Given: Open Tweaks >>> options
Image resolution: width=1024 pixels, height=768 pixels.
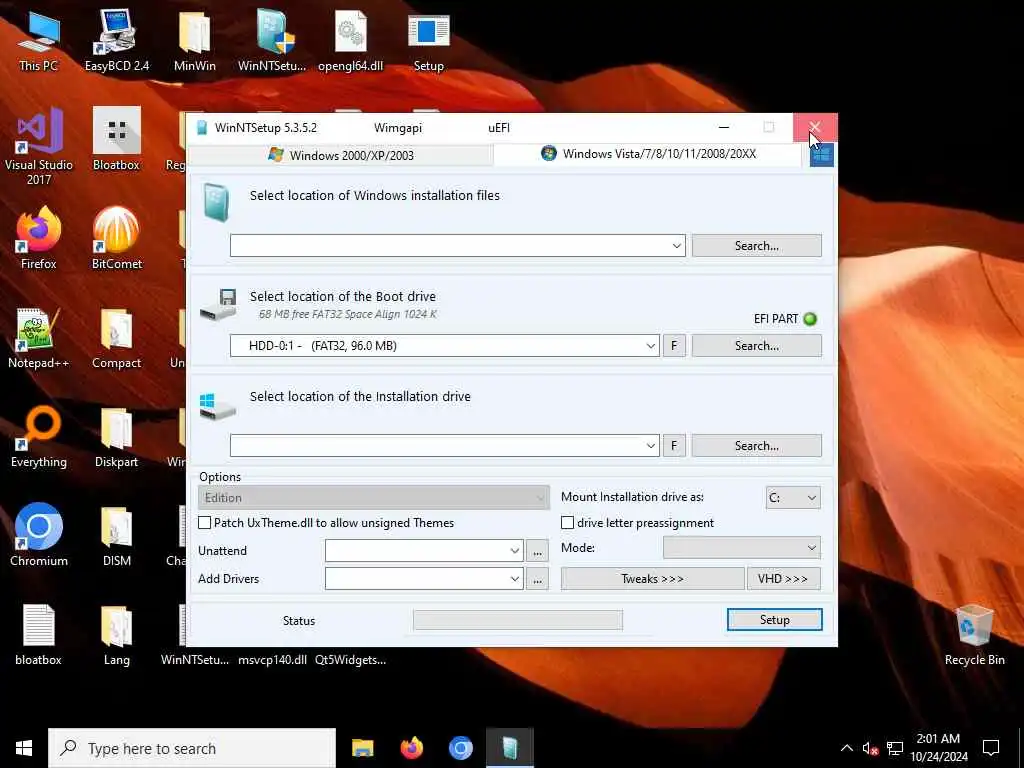Looking at the screenshot, I should [652, 579].
